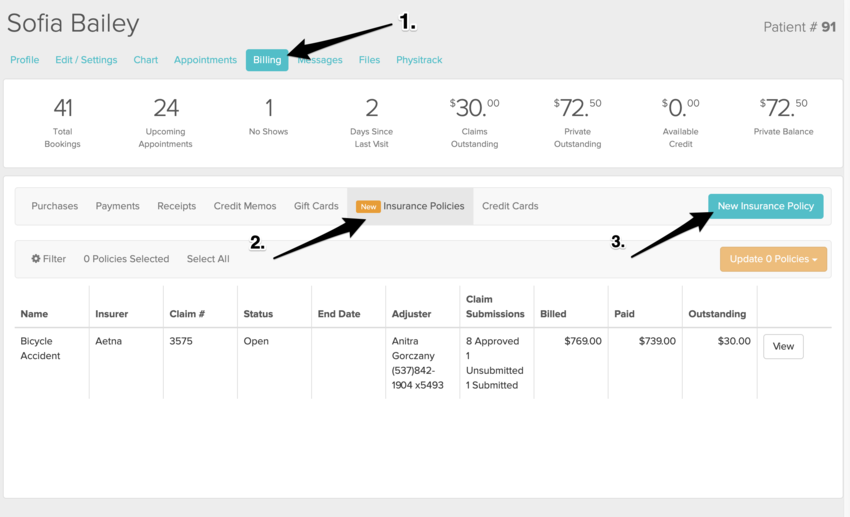The width and height of the screenshot is (850, 517).
Task: Show the Receipts sub-tab
Action: pyautogui.click(x=176, y=206)
